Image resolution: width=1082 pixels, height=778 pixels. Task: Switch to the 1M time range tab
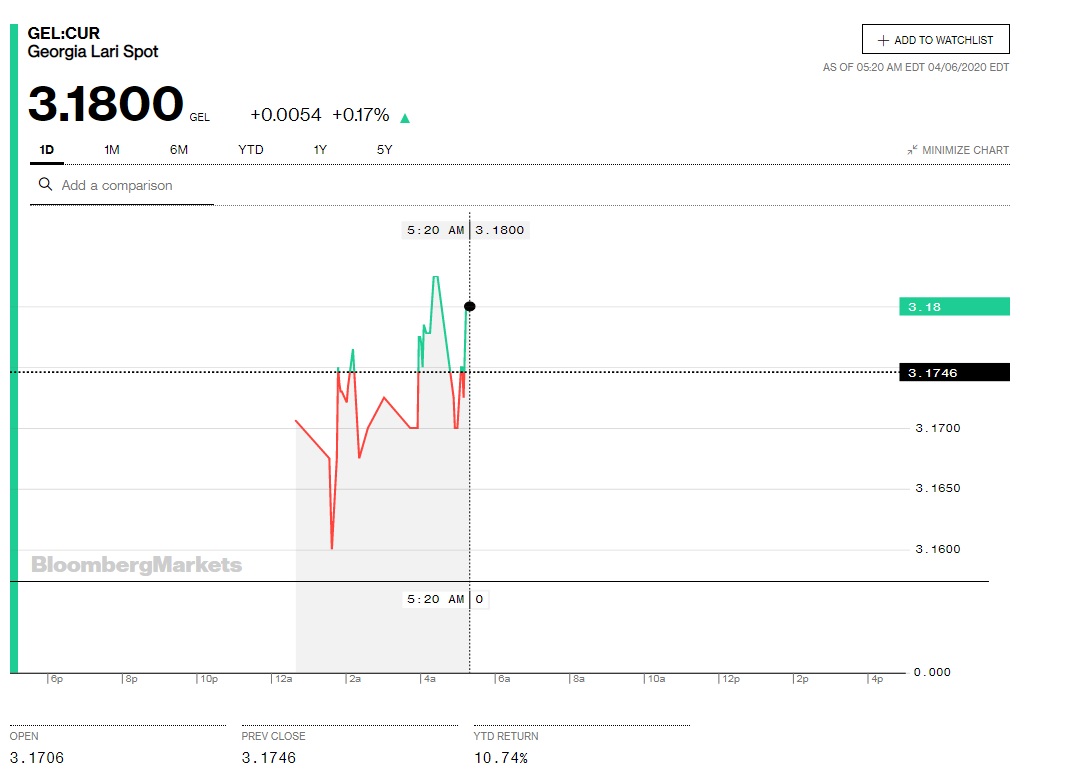pyautogui.click(x=112, y=150)
